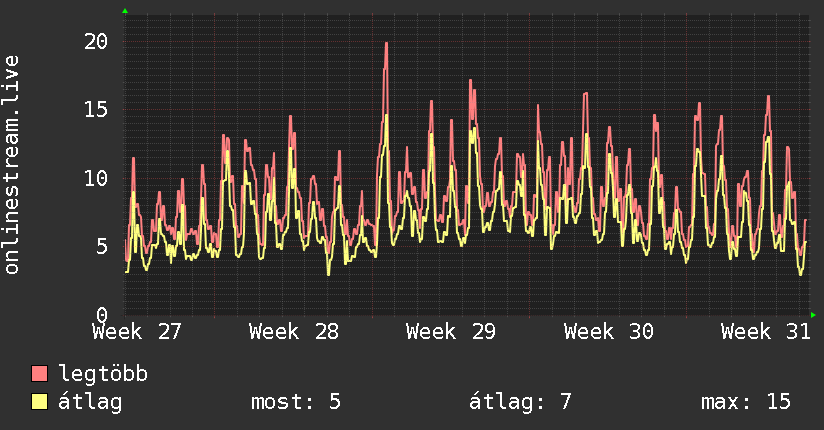Viewport: 824px width, 430px height.
Task: Click the y-axis value 5
Action: [102, 247]
